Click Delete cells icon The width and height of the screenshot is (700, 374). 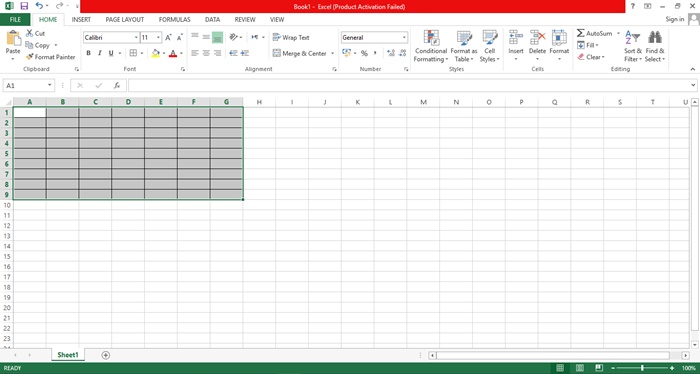tap(538, 38)
